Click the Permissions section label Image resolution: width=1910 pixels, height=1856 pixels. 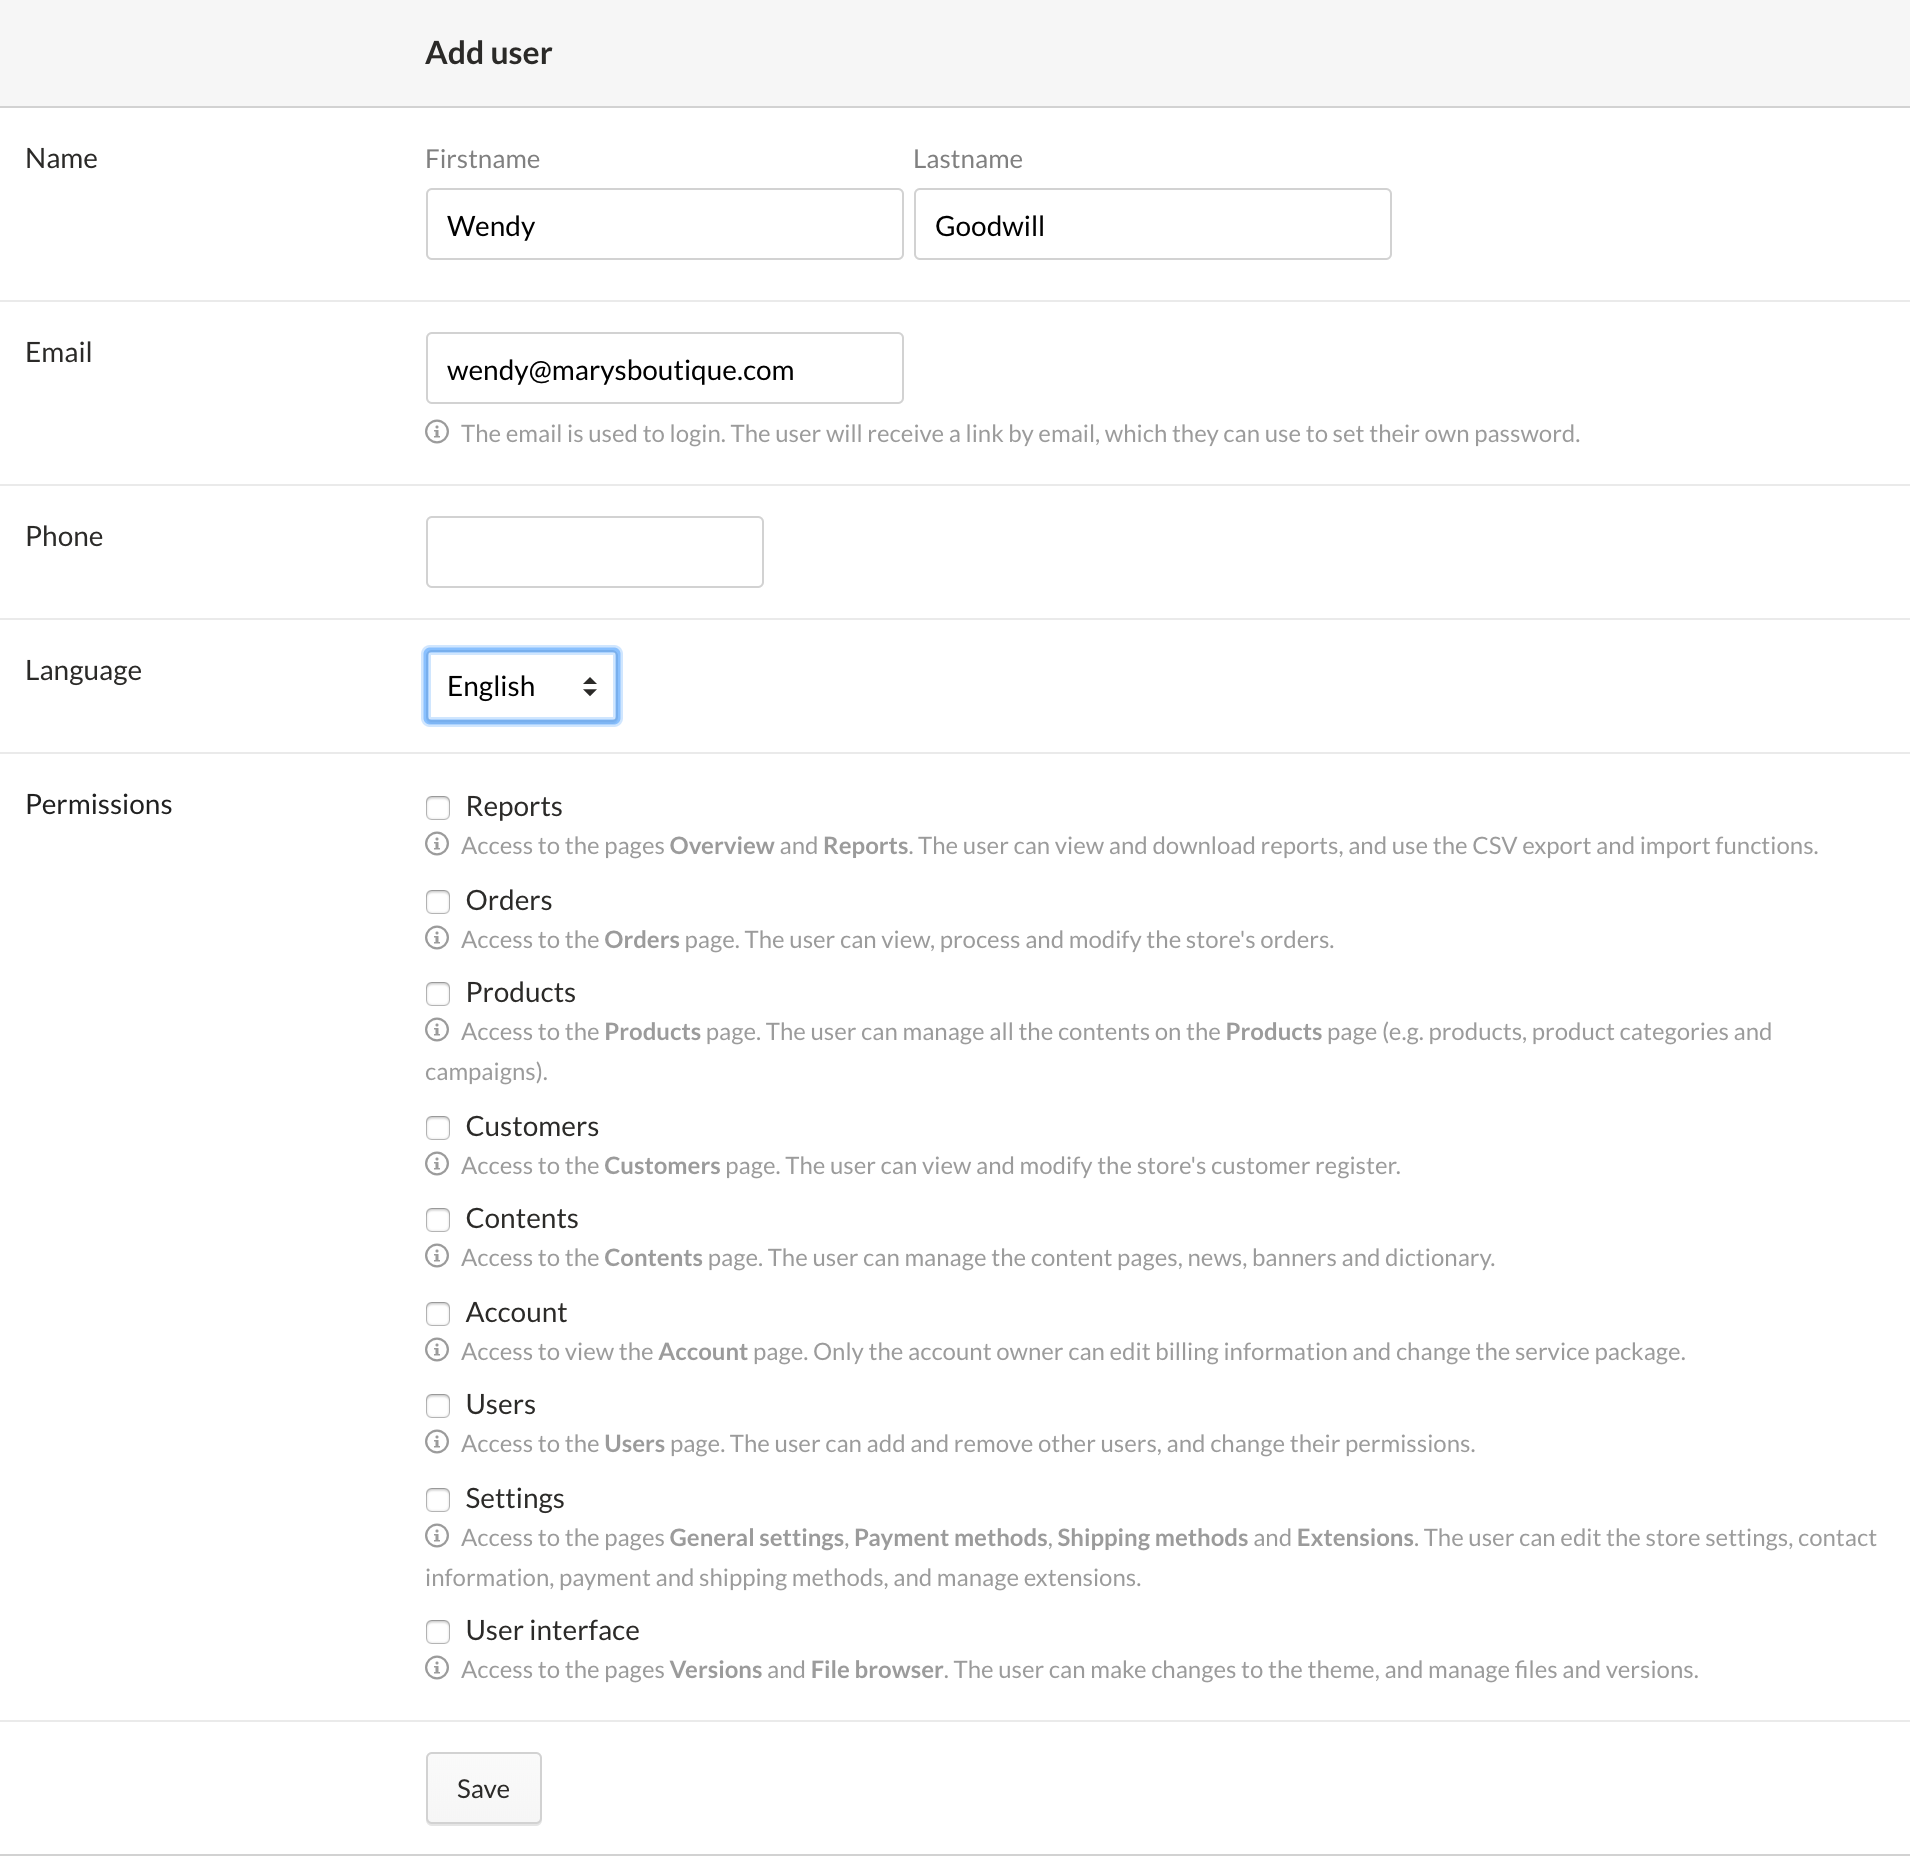(99, 804)
